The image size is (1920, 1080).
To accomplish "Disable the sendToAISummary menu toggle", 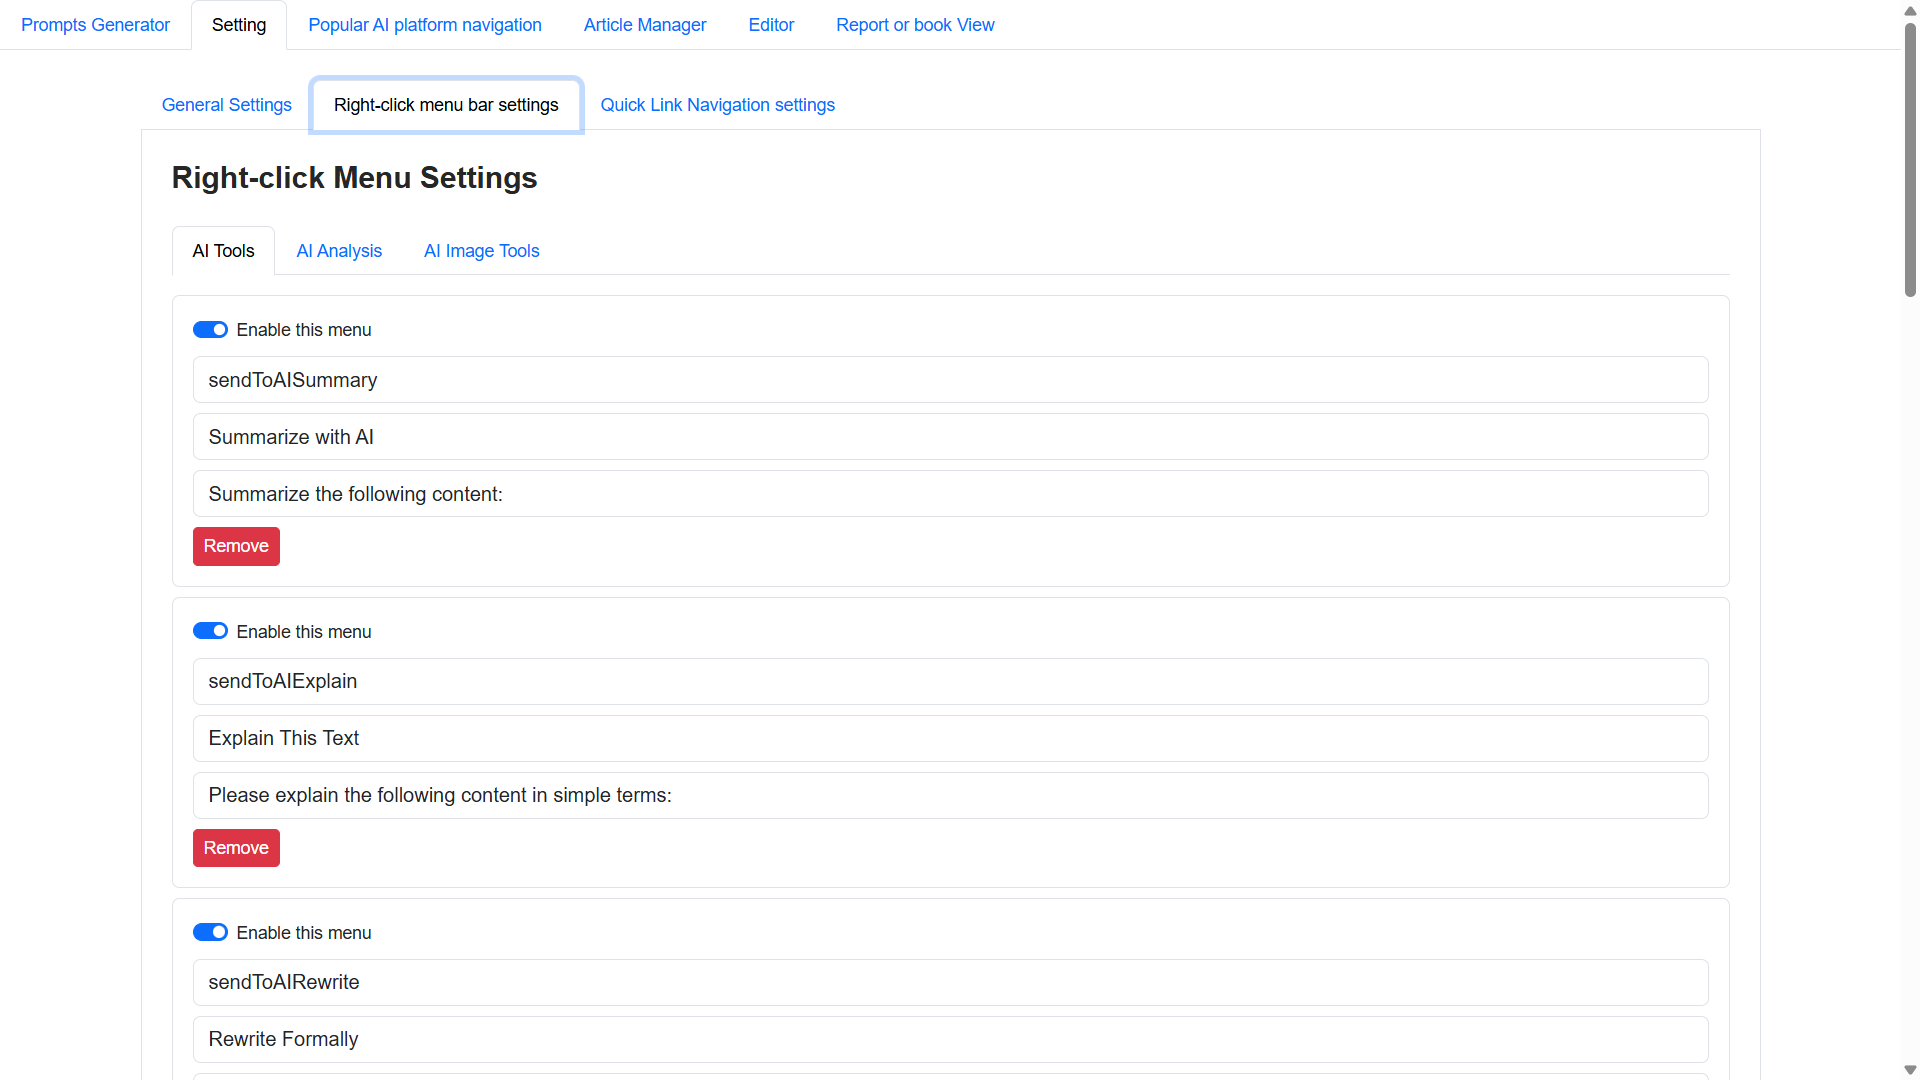I will (x=210, y=330).
